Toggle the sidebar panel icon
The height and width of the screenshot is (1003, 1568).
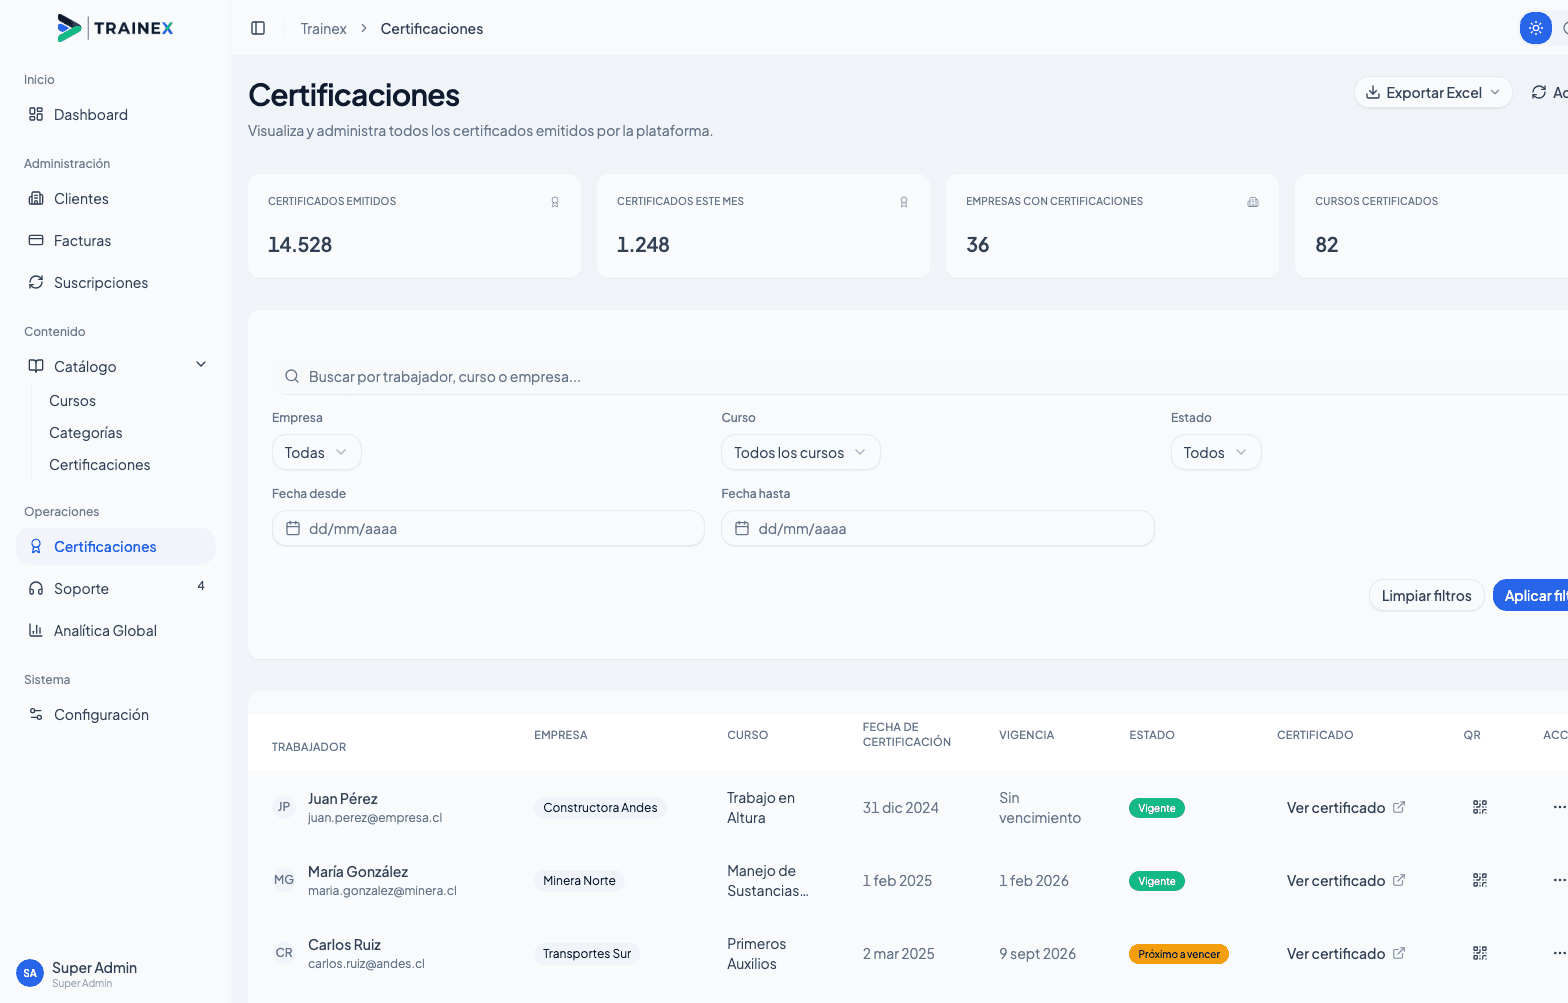pos(258,28)
